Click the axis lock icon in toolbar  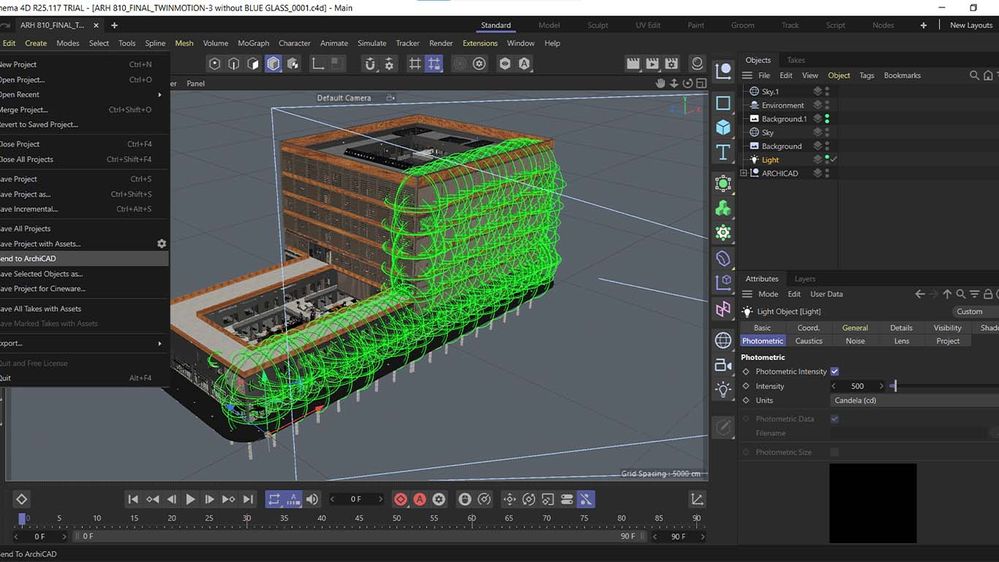(318, 64)
